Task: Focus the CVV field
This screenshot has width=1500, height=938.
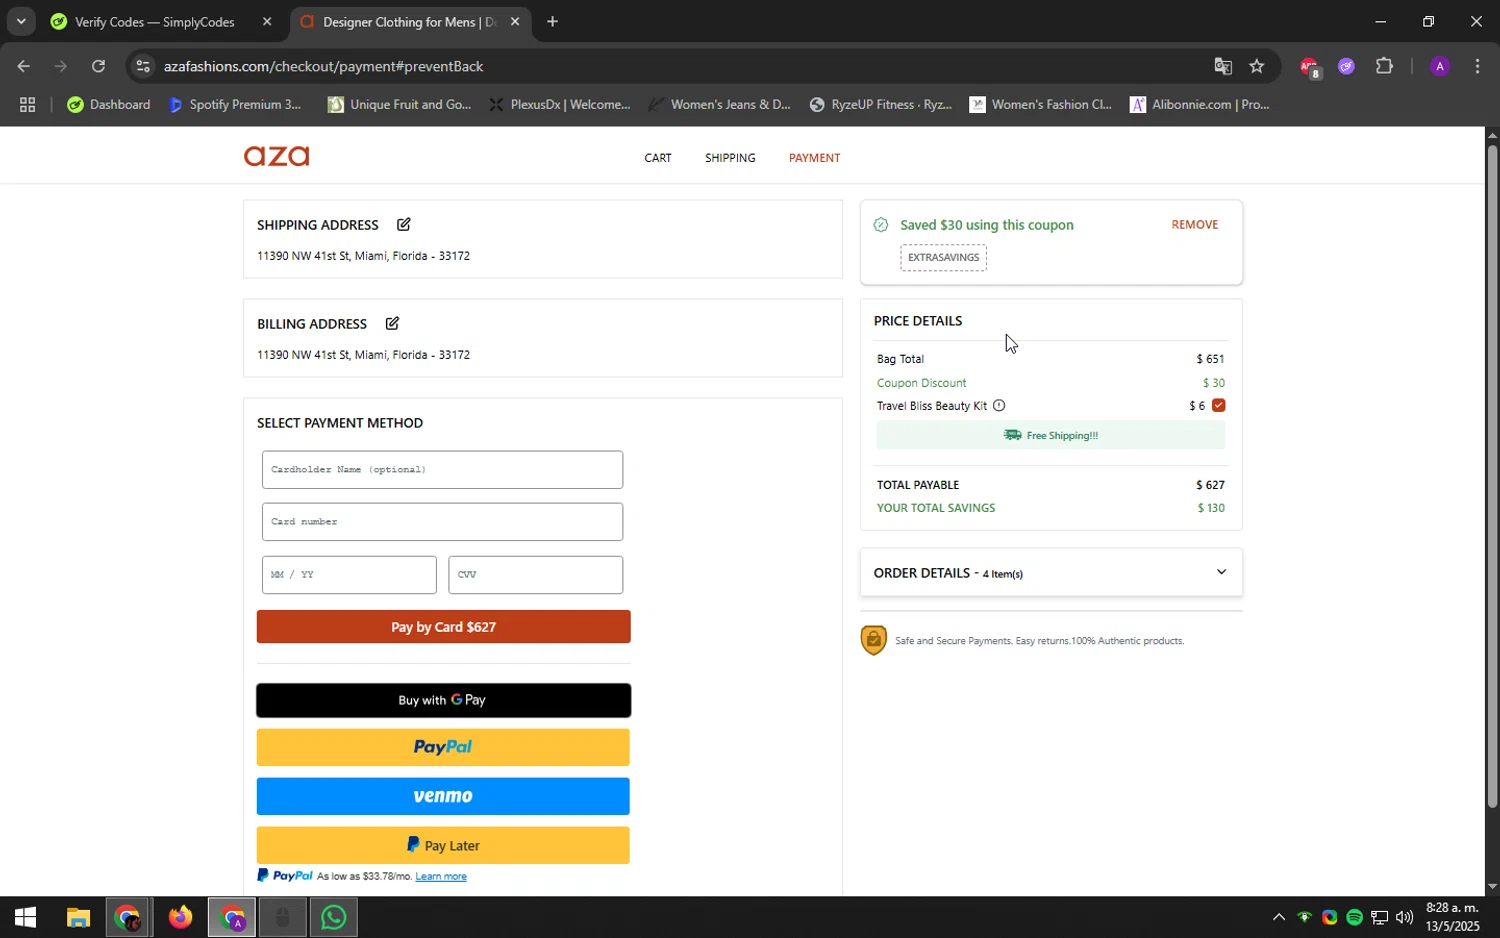Action: [535, 574]
